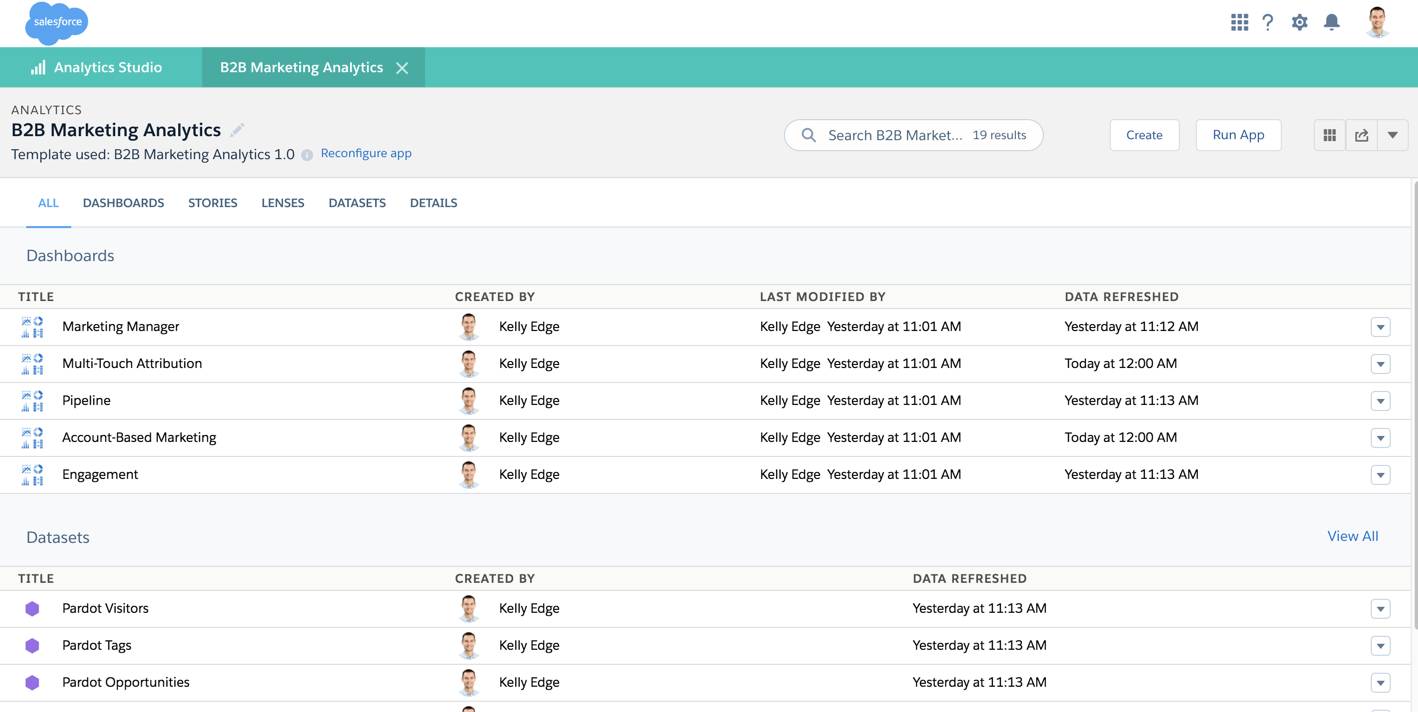Focus the Search B2B Market field
Viewport: 1418px width, 712px height.
coord(913,135)
